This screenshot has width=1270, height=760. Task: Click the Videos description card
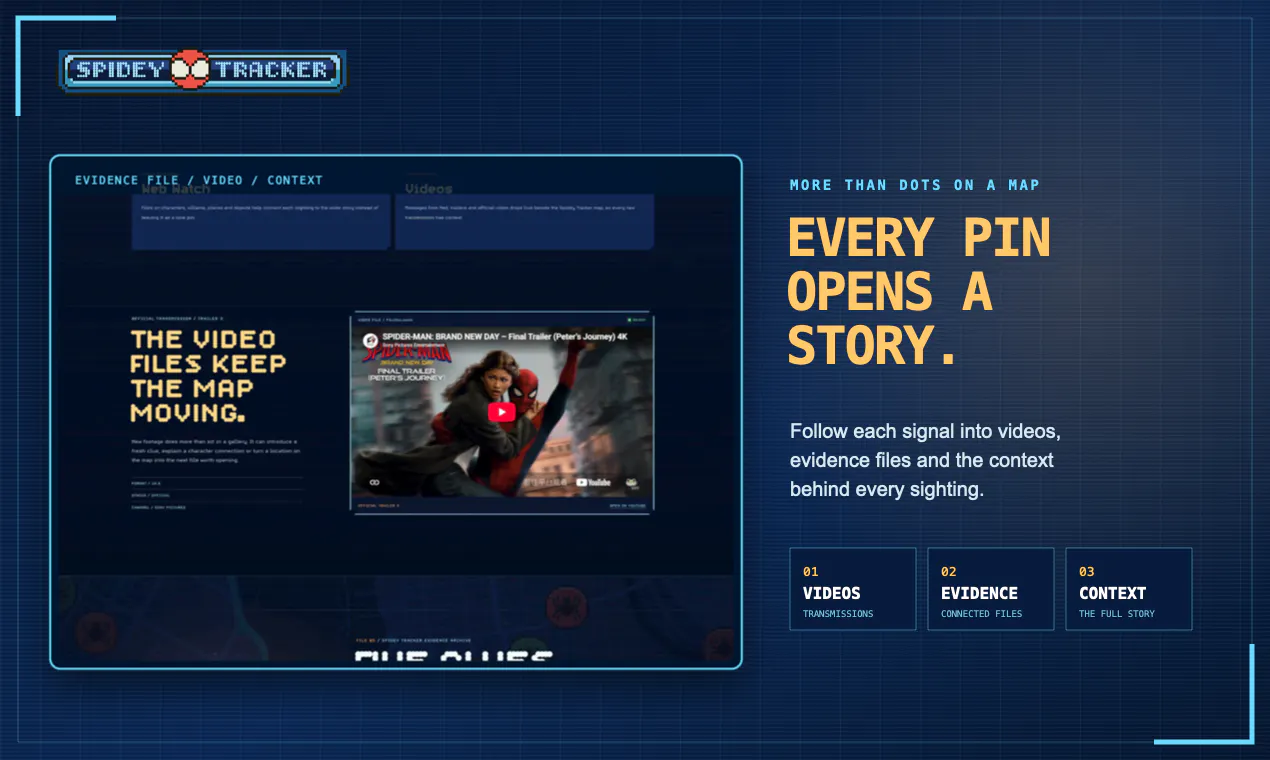coord(524,221)
